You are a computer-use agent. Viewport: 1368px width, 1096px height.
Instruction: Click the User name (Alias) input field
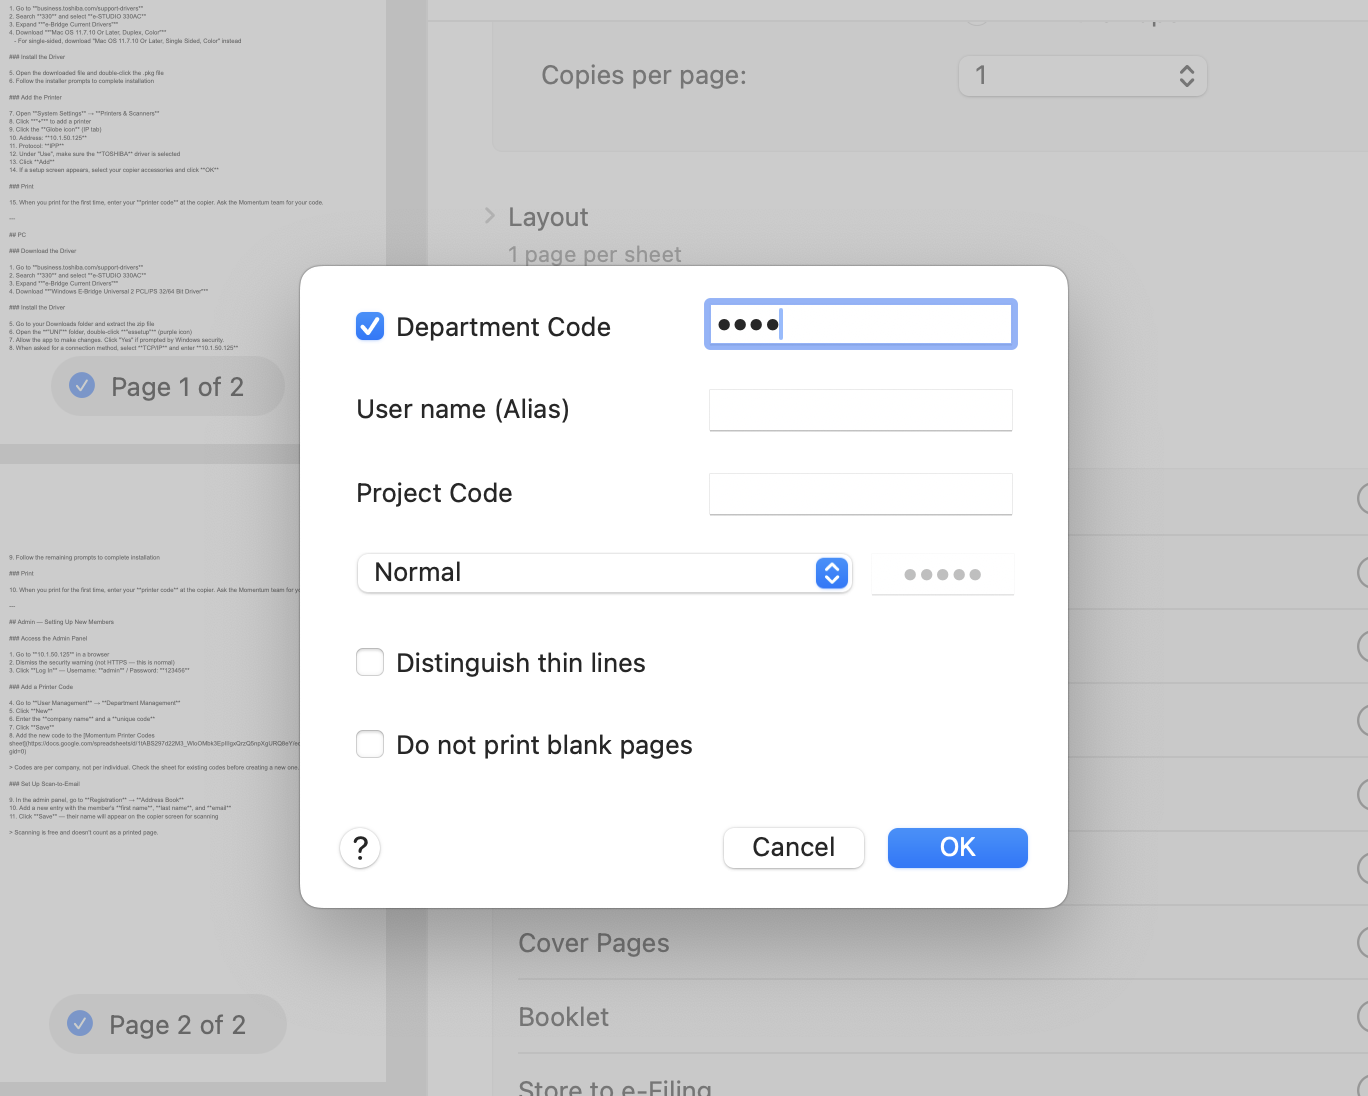point(860,410)
